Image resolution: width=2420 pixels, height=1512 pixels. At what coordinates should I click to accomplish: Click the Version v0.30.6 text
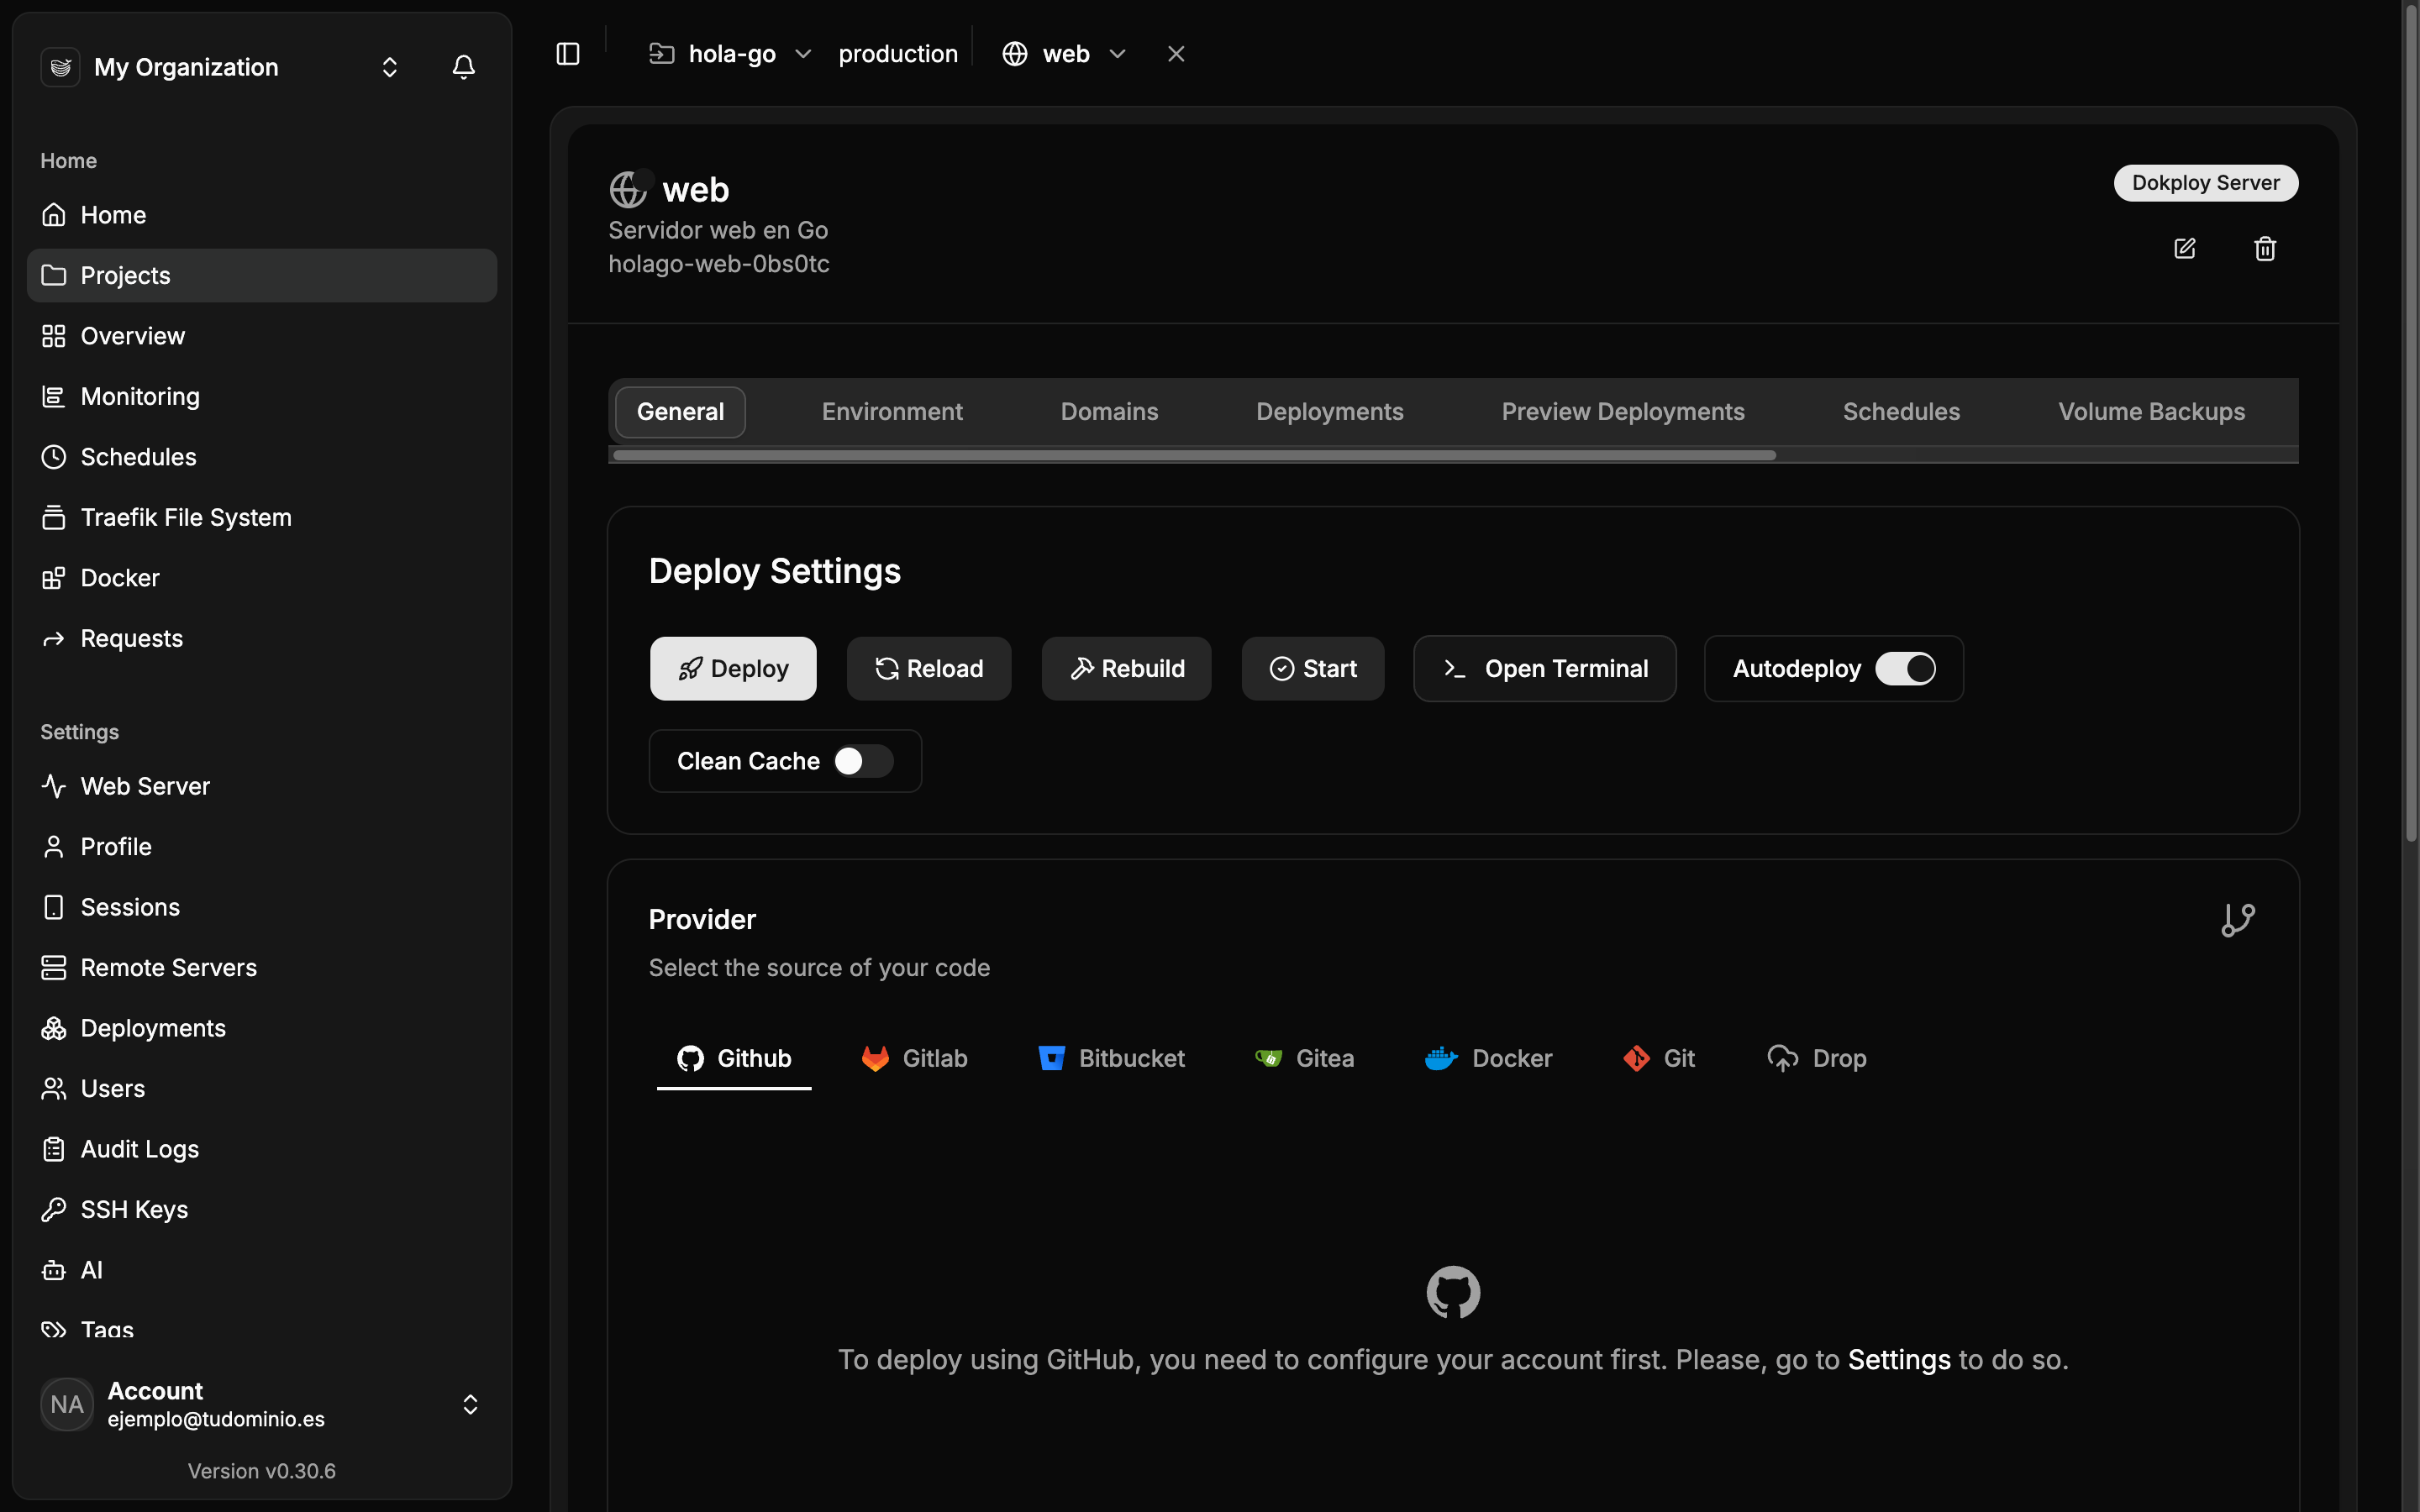click(x=262, y=1471)
